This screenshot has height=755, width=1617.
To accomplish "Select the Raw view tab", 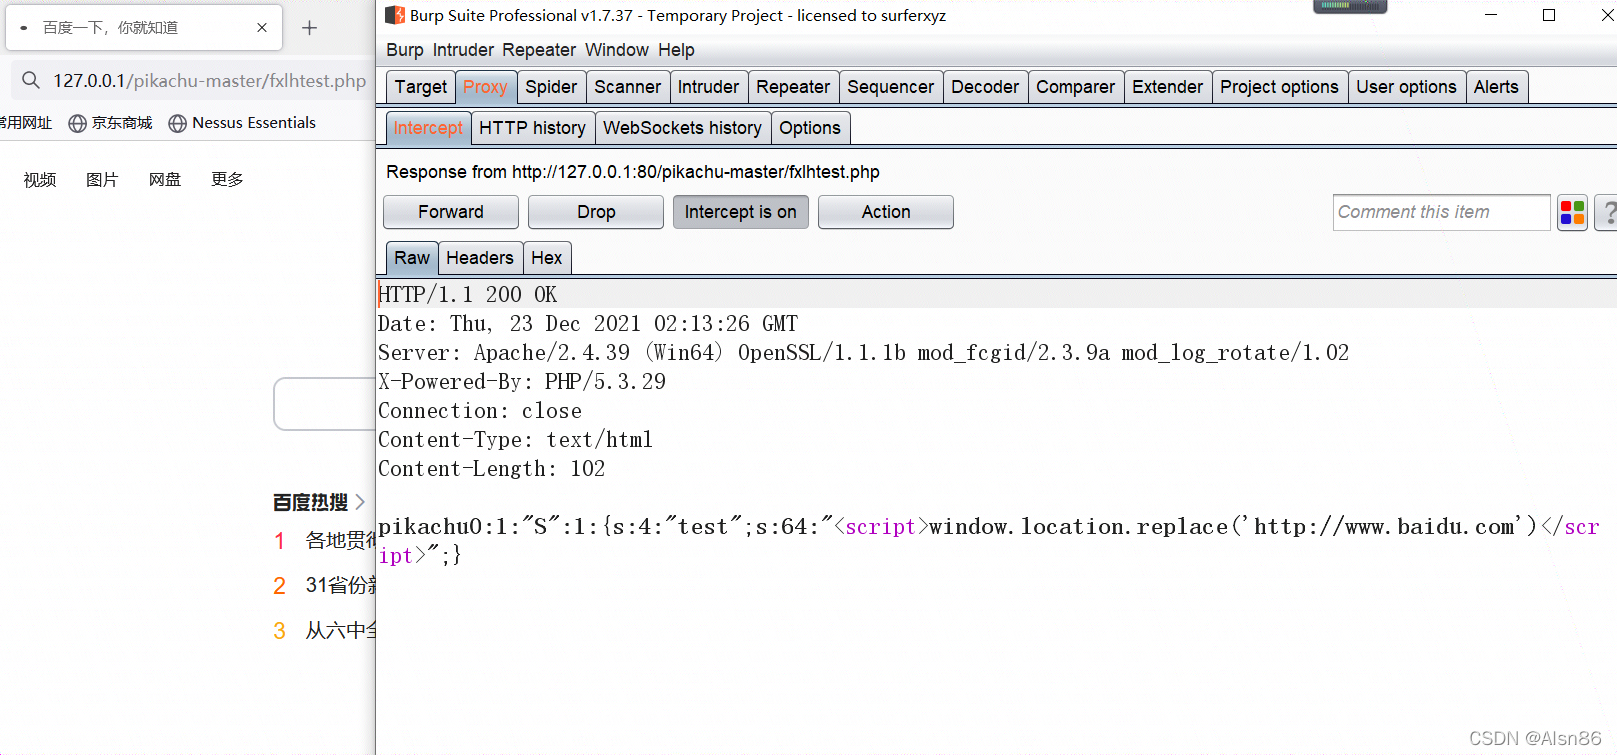I will pos(412,258).
